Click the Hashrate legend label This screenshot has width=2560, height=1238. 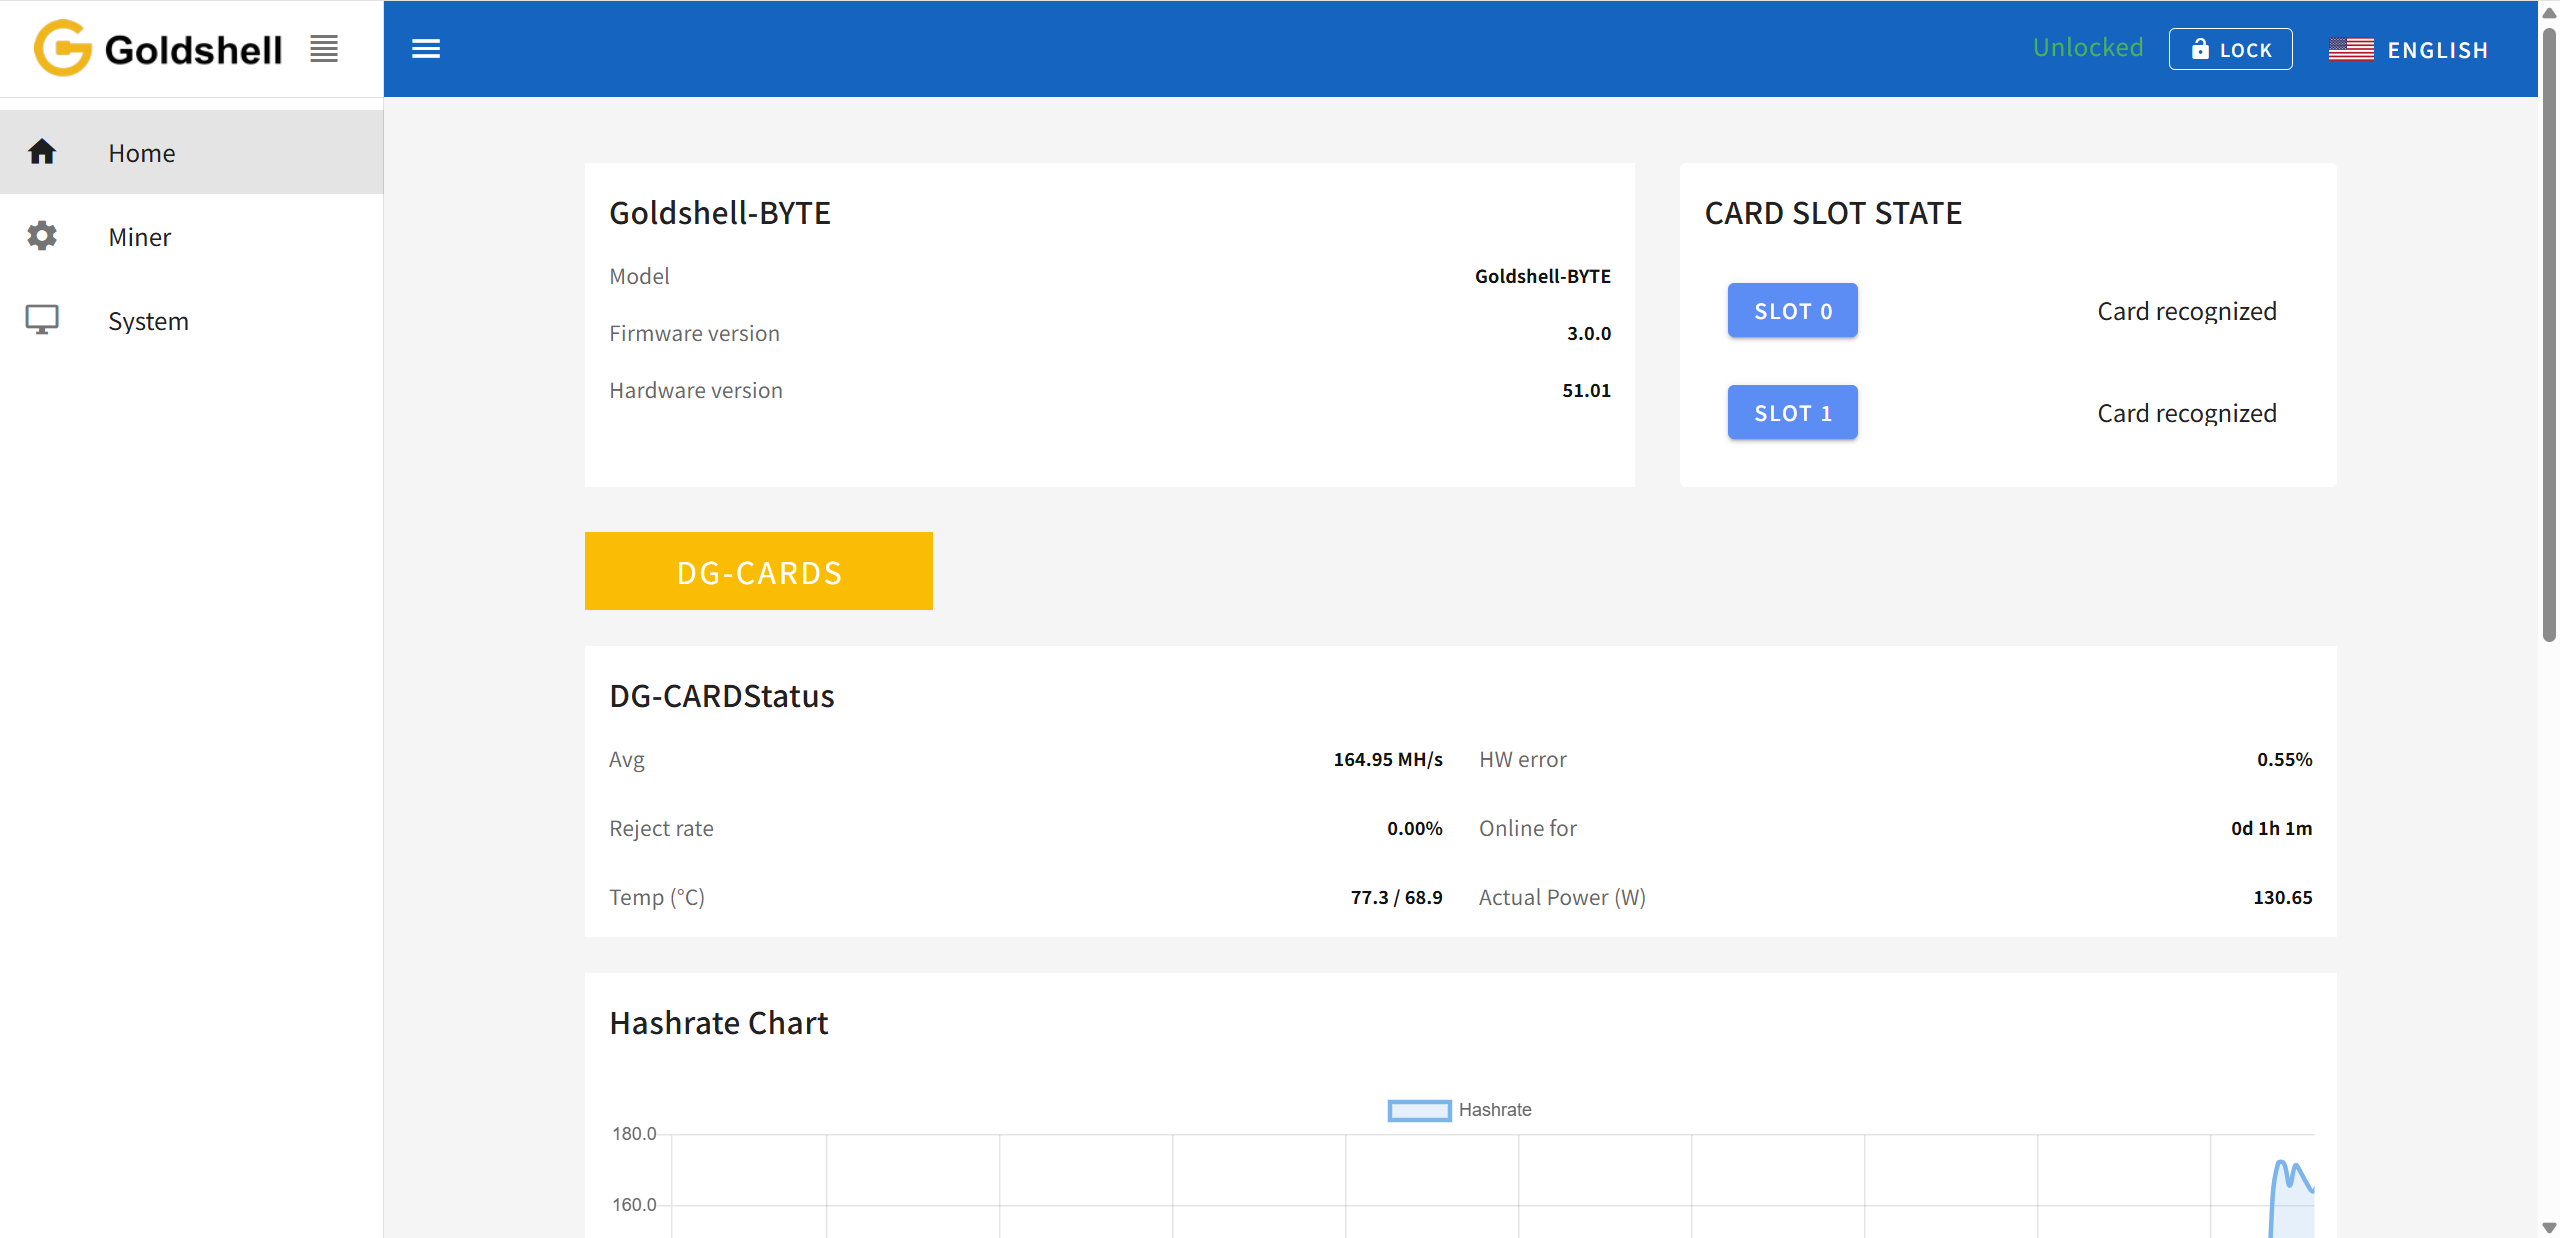(1495, 1110)
